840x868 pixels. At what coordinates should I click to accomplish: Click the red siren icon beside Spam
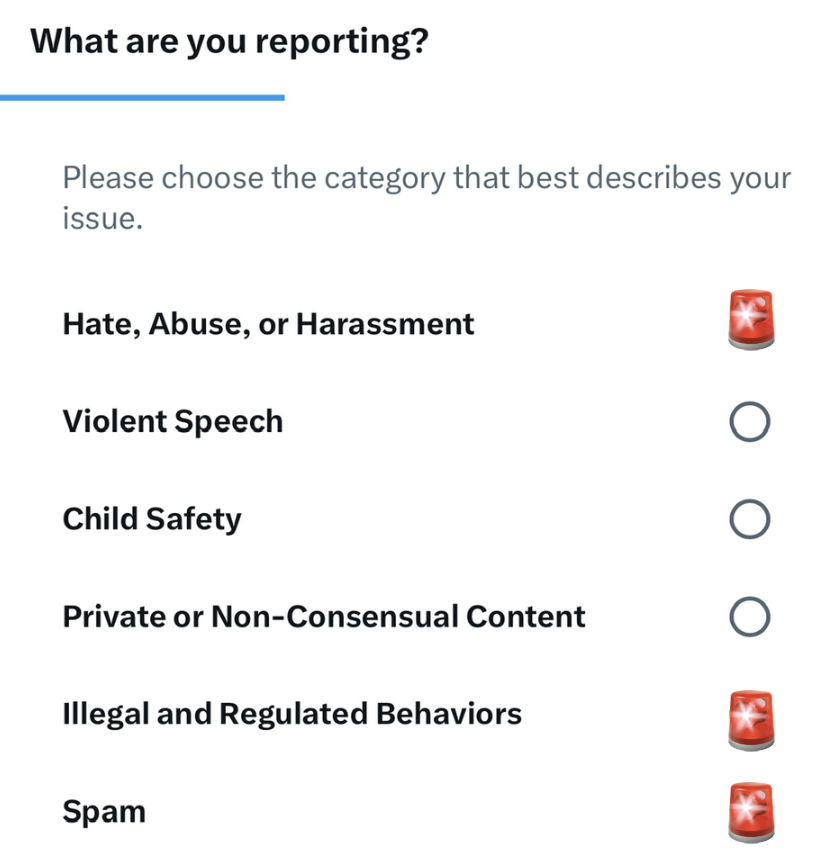pyautogui.click(x=751, y=812)
